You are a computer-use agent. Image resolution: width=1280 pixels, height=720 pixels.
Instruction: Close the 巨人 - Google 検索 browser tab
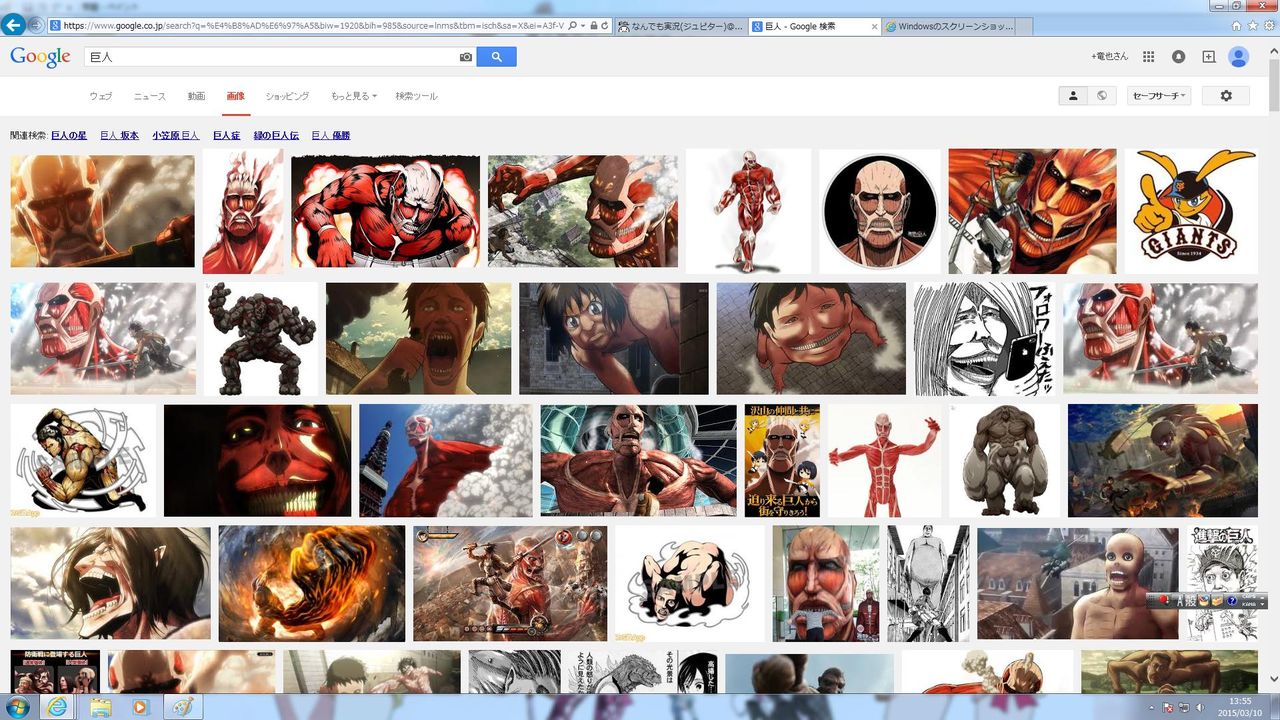(875, 26)
